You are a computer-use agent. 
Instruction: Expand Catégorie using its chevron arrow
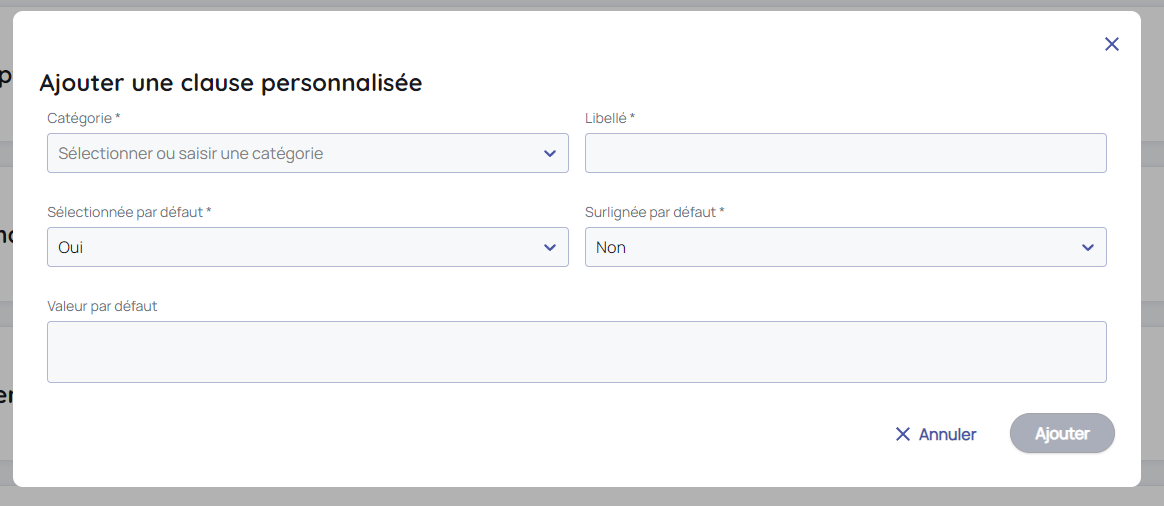pyautogui.click(x=549, y=153)
